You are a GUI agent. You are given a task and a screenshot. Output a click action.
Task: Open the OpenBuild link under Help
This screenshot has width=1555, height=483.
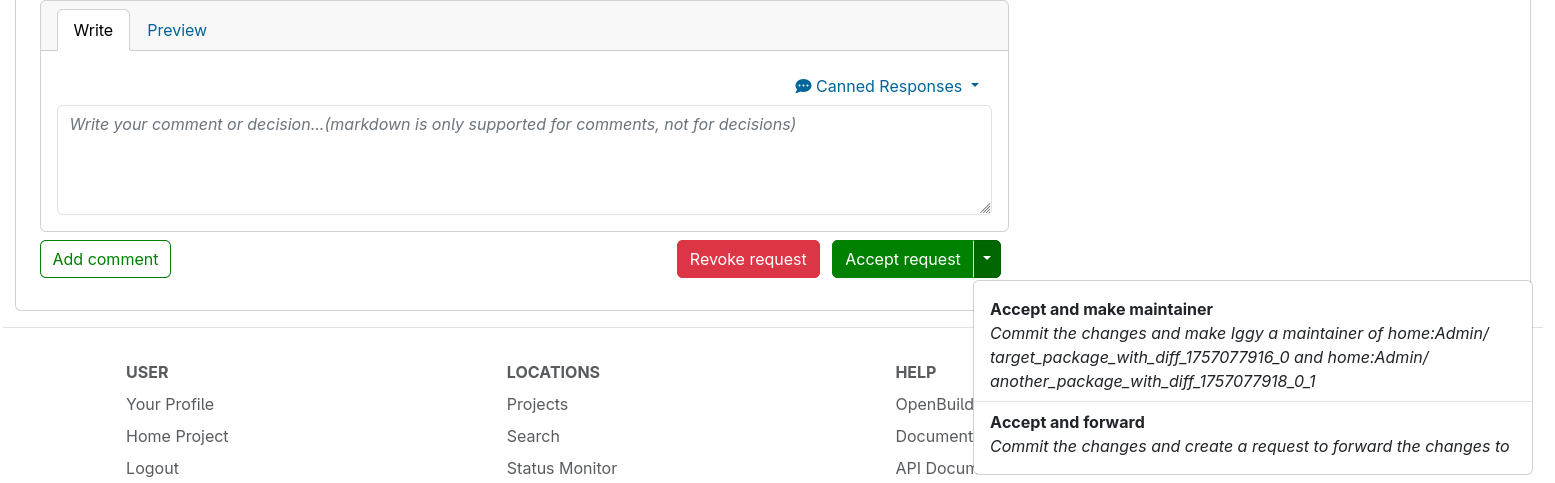pos(934,404)
